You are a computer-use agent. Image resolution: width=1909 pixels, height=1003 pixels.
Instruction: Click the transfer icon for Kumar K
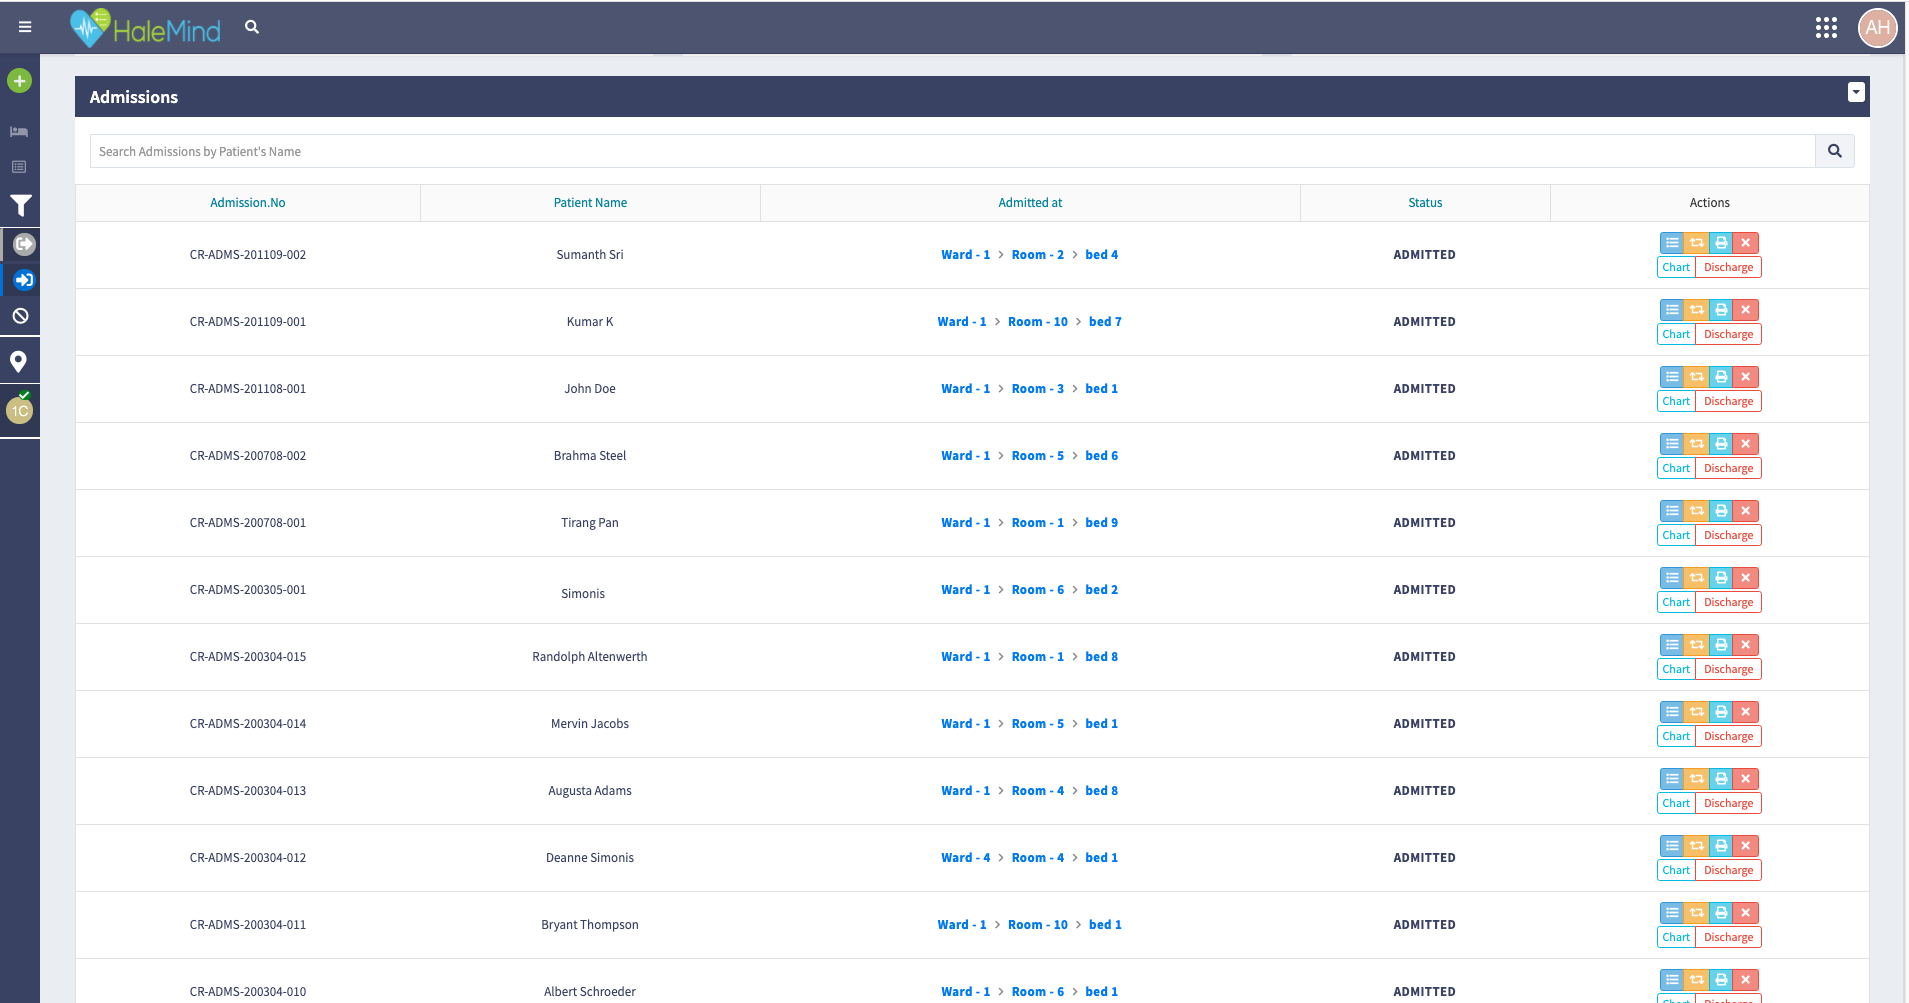[x=1697, y=310]
